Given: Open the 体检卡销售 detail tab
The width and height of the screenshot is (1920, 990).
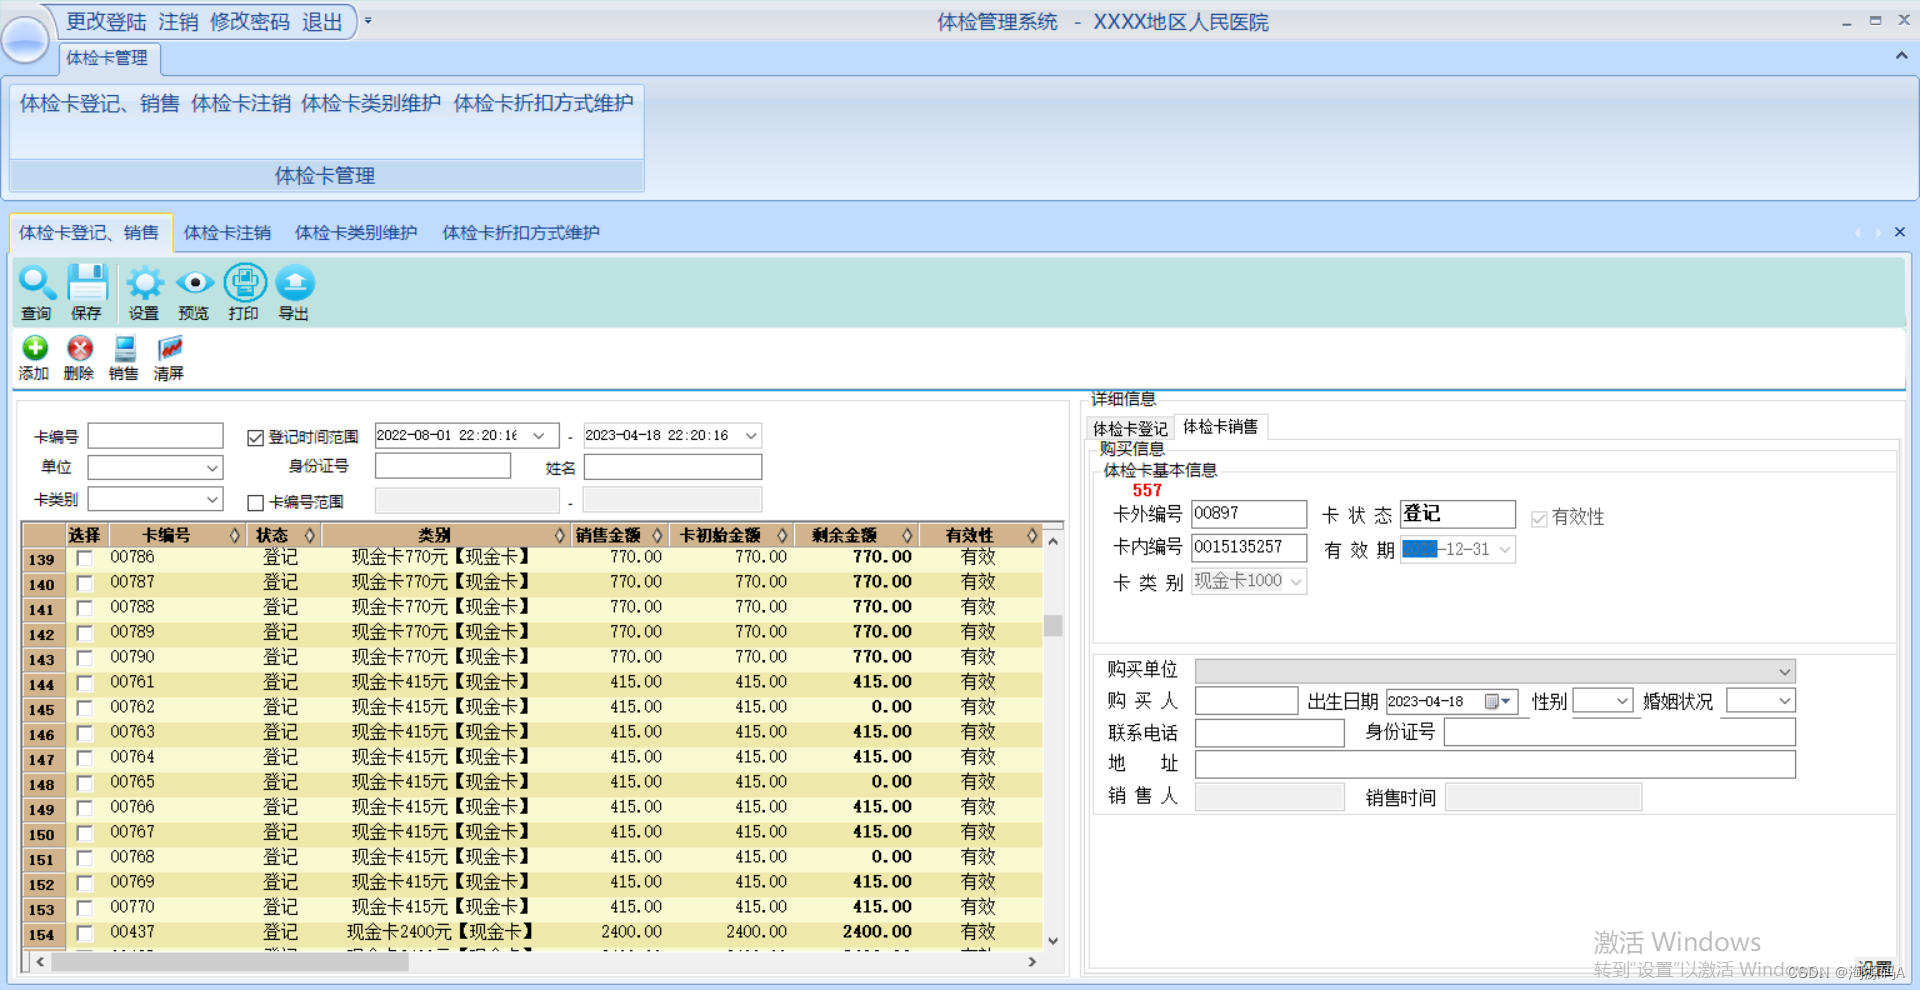Looking at the screenshot, I should pyautogui.click(x=1220, y=427).
